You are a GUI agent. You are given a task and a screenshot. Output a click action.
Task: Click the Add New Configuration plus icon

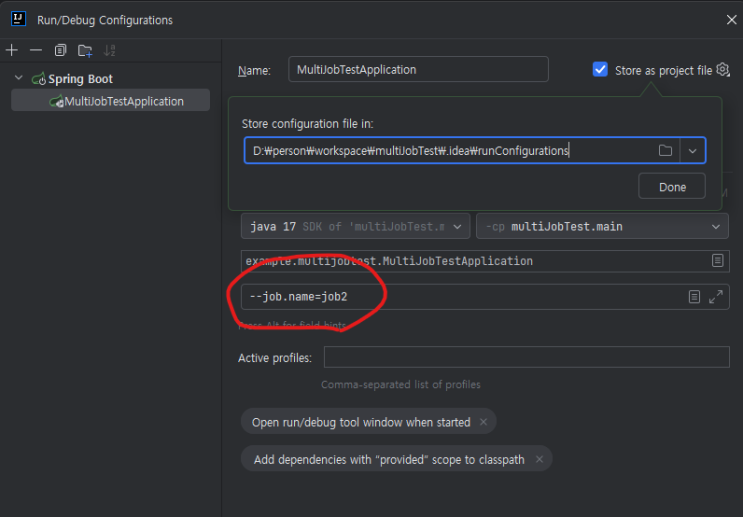click(12, 50)
